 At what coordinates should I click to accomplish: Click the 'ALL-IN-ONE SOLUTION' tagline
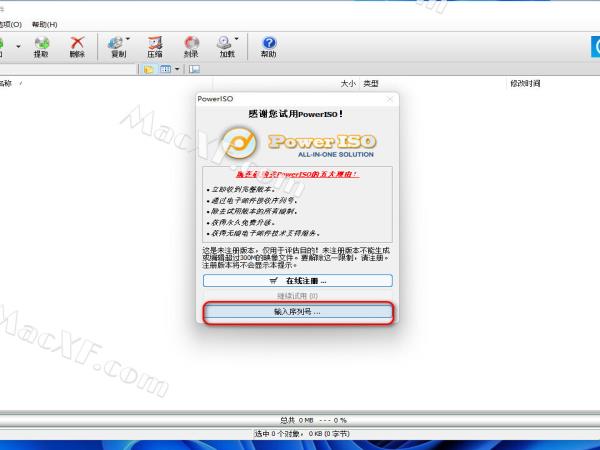coord(336,155)
